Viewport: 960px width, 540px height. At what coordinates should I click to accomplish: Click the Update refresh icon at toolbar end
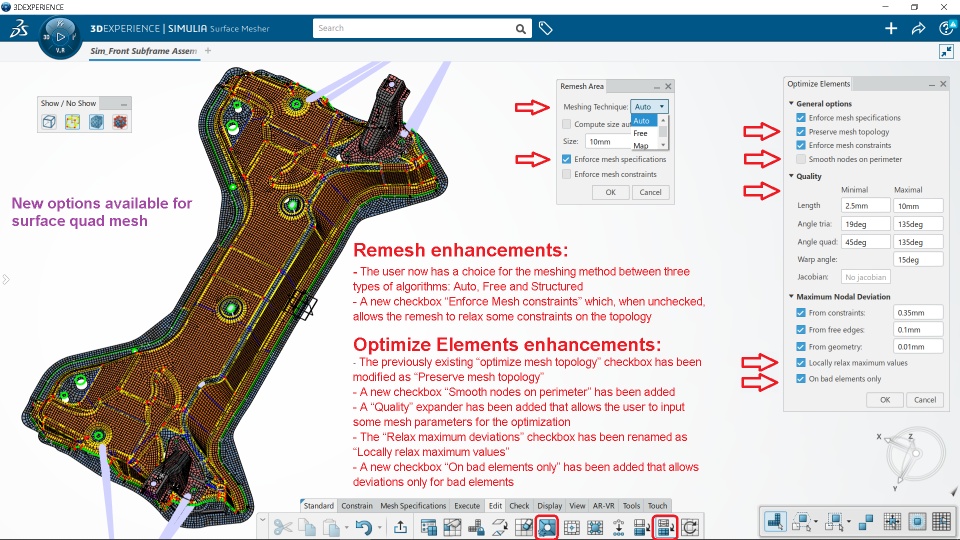(x=690, y=527)
